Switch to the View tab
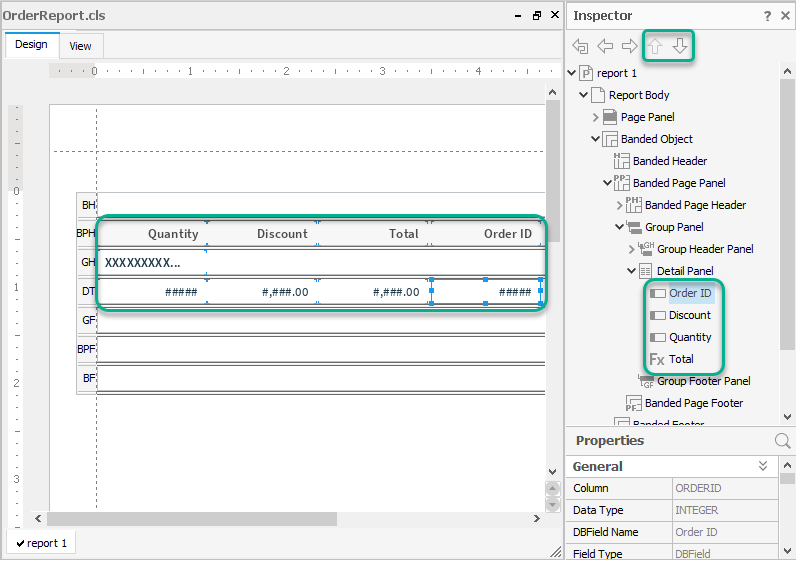This screenshot has height=561, width=799. tap(81, 46)
